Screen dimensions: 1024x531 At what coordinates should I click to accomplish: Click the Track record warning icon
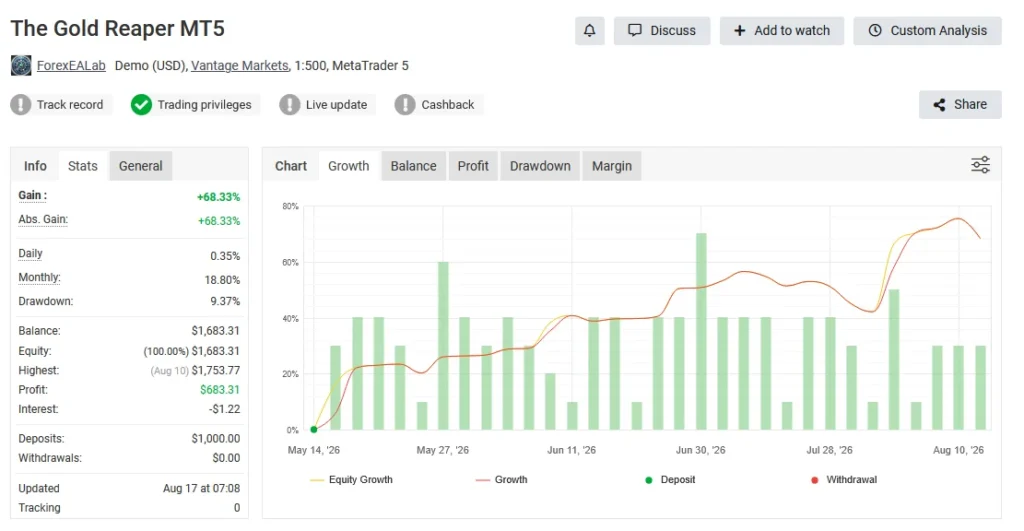pyautogui.click(x=21, y=105)
